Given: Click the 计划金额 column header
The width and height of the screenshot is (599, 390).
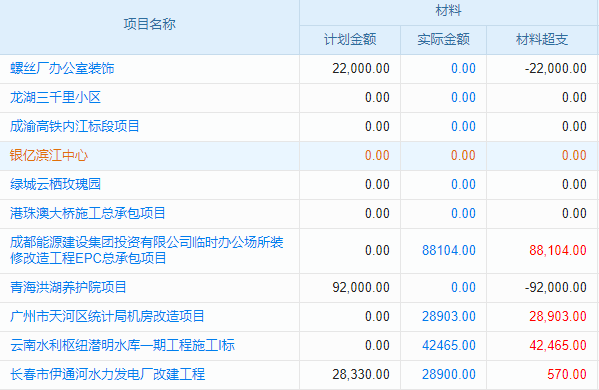Looking at the screenshot, I should click(350, 39).
